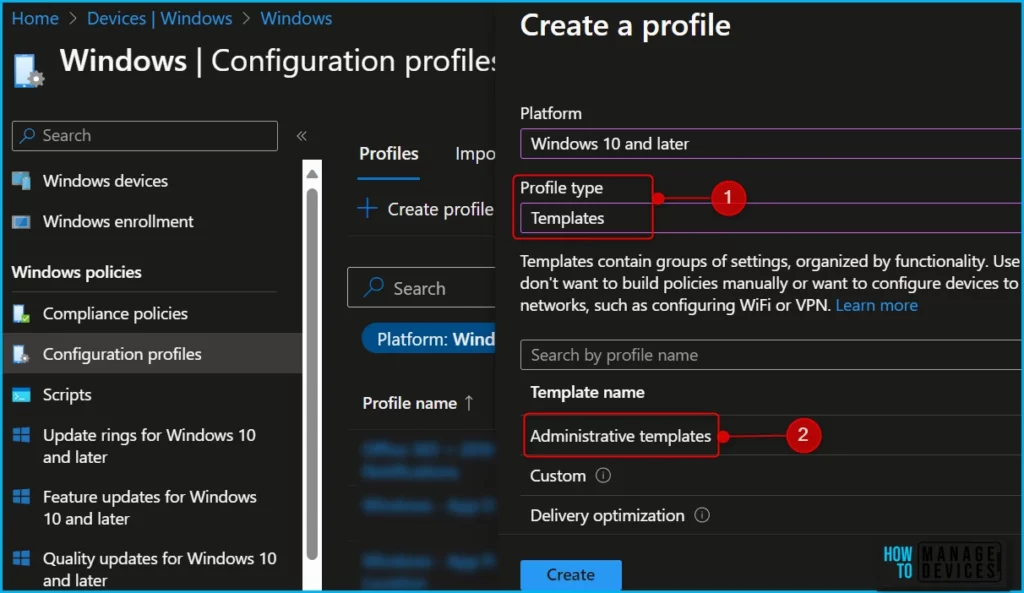Click the blue Create button
This screenshot has height=593, width=1024.
(571, 575)
